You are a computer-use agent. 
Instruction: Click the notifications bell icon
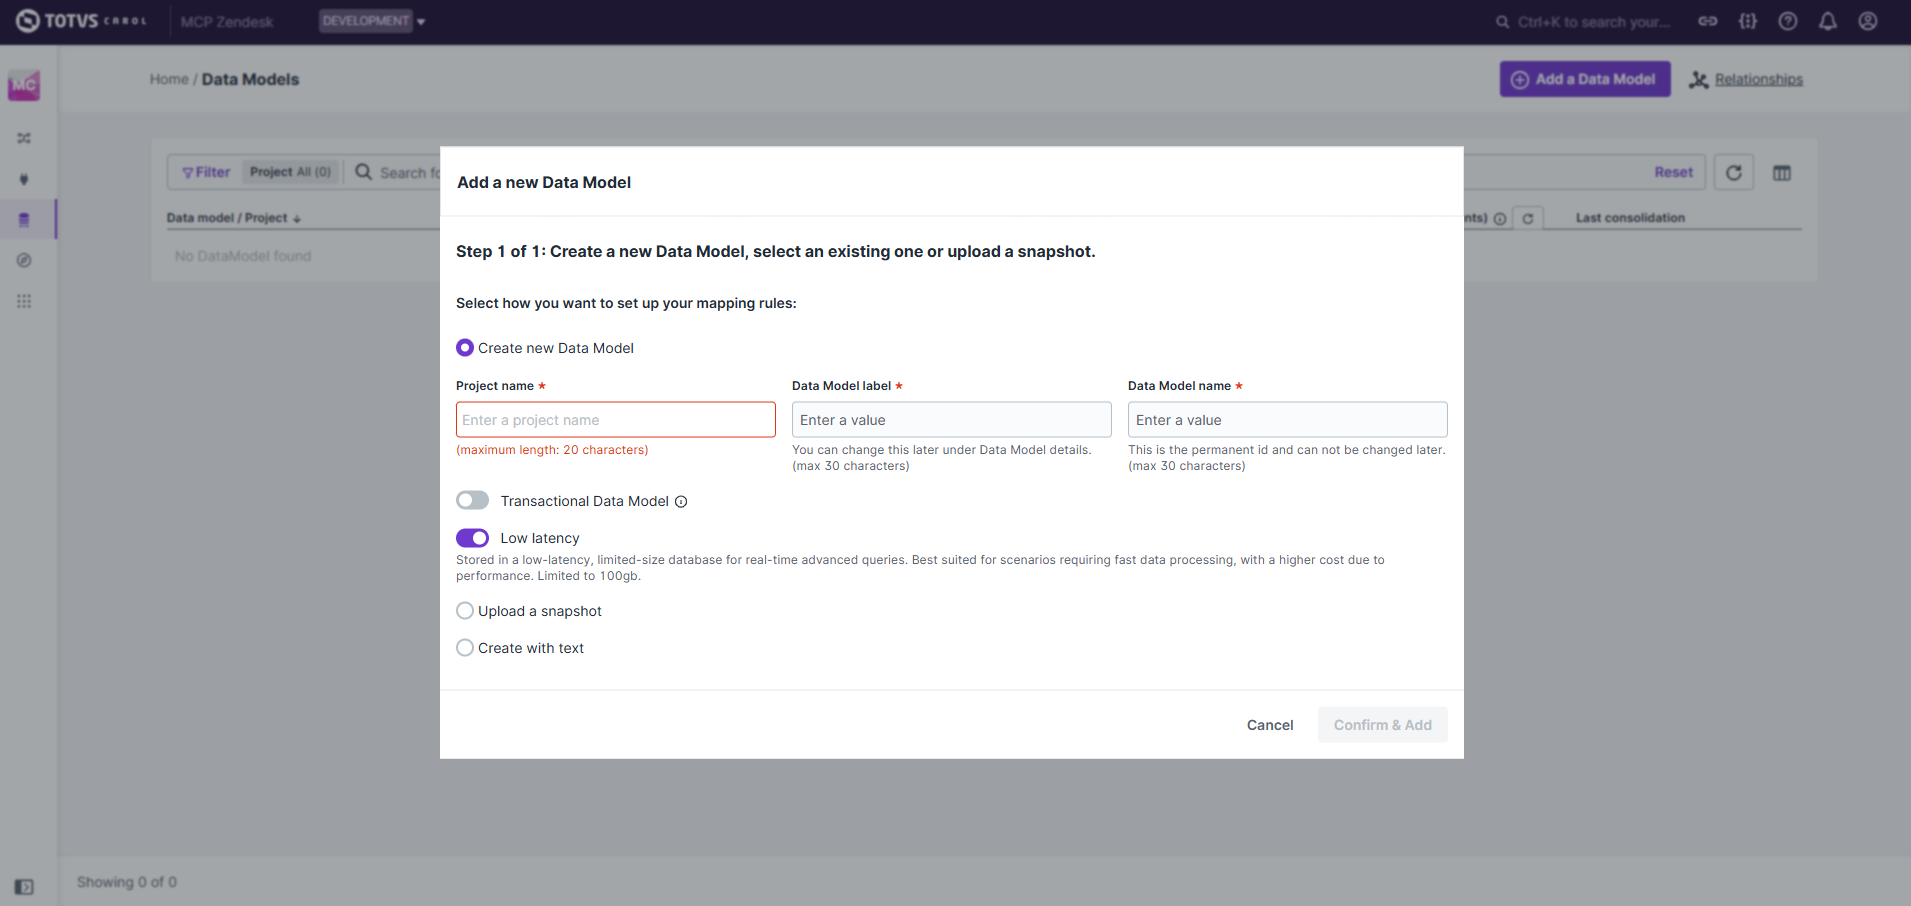pyautogui.click(x=1827, y=21)
